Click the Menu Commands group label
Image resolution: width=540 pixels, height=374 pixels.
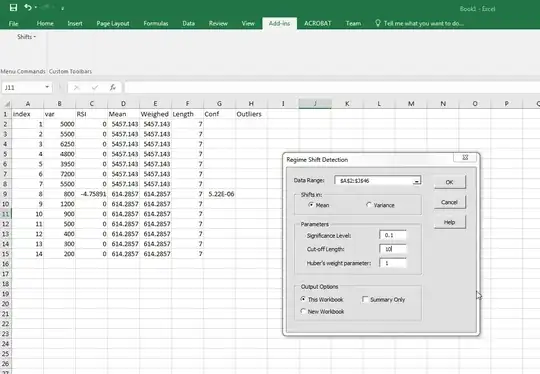click(23, 71)
